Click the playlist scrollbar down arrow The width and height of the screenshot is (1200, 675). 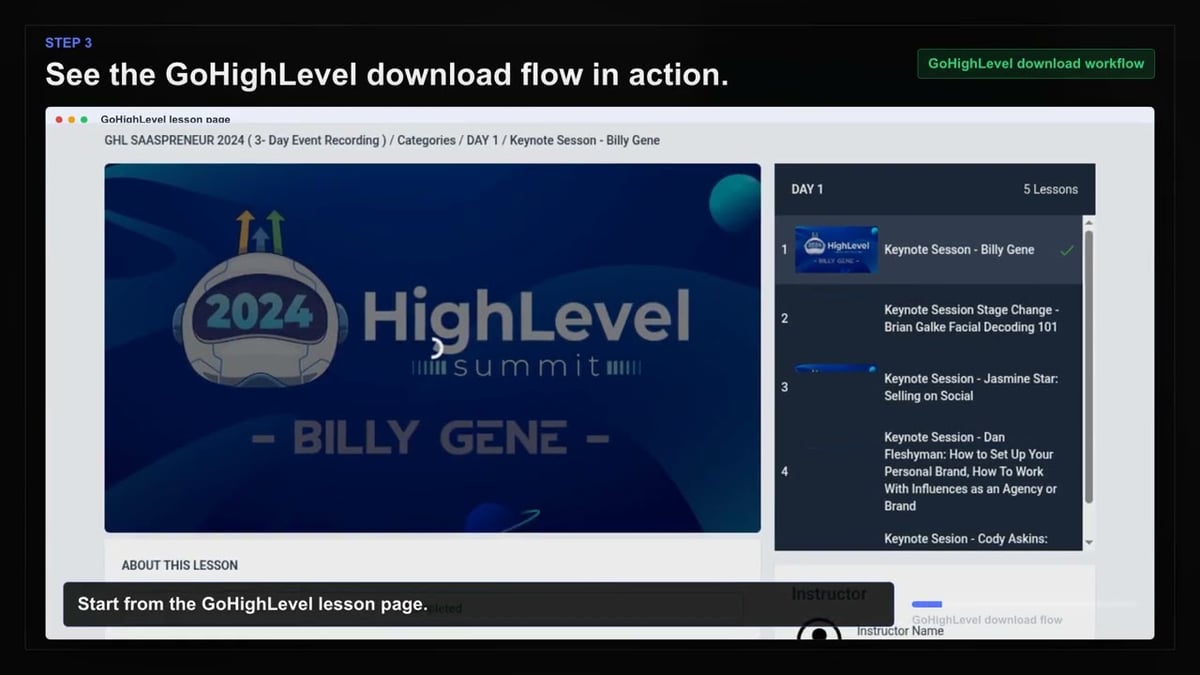(1089, 543)
